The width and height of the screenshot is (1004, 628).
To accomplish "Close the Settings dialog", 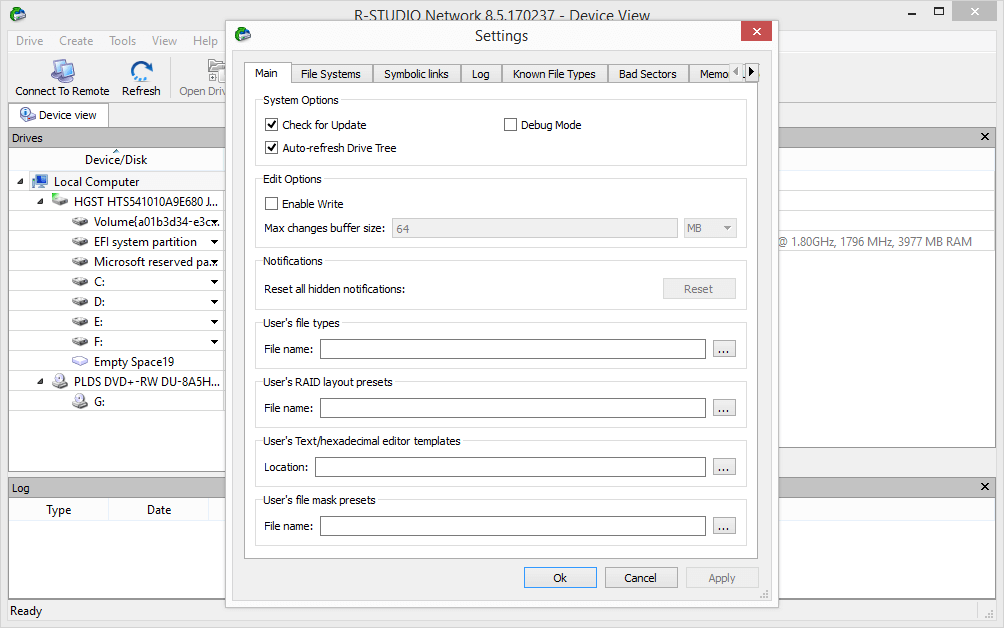I will pos(756,31).
